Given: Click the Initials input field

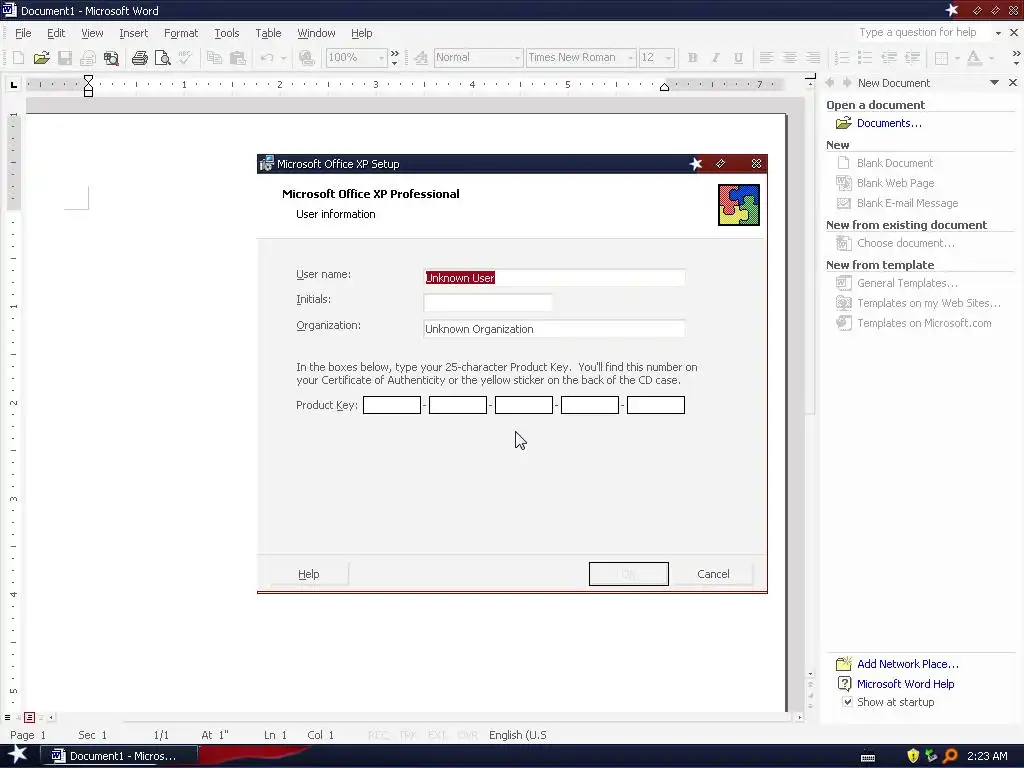Looking at the screenshot, I should point(488,303).
